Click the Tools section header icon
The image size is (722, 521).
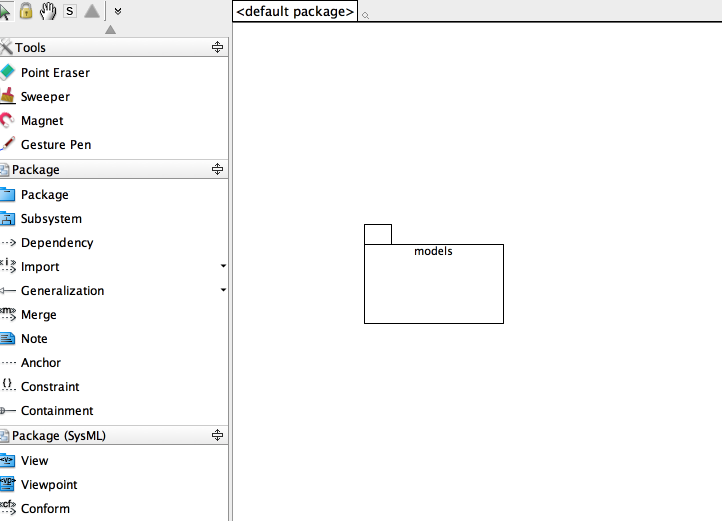click(x=6, y=47)
